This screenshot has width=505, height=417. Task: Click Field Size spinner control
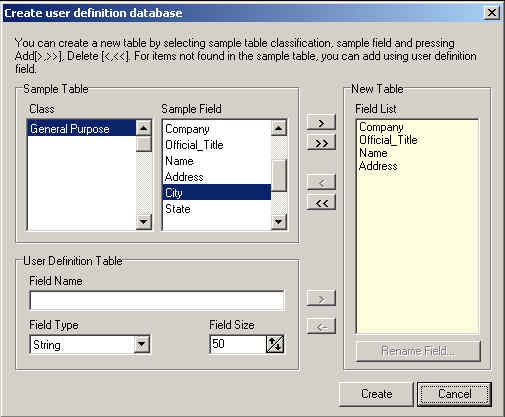coord(275,344)
